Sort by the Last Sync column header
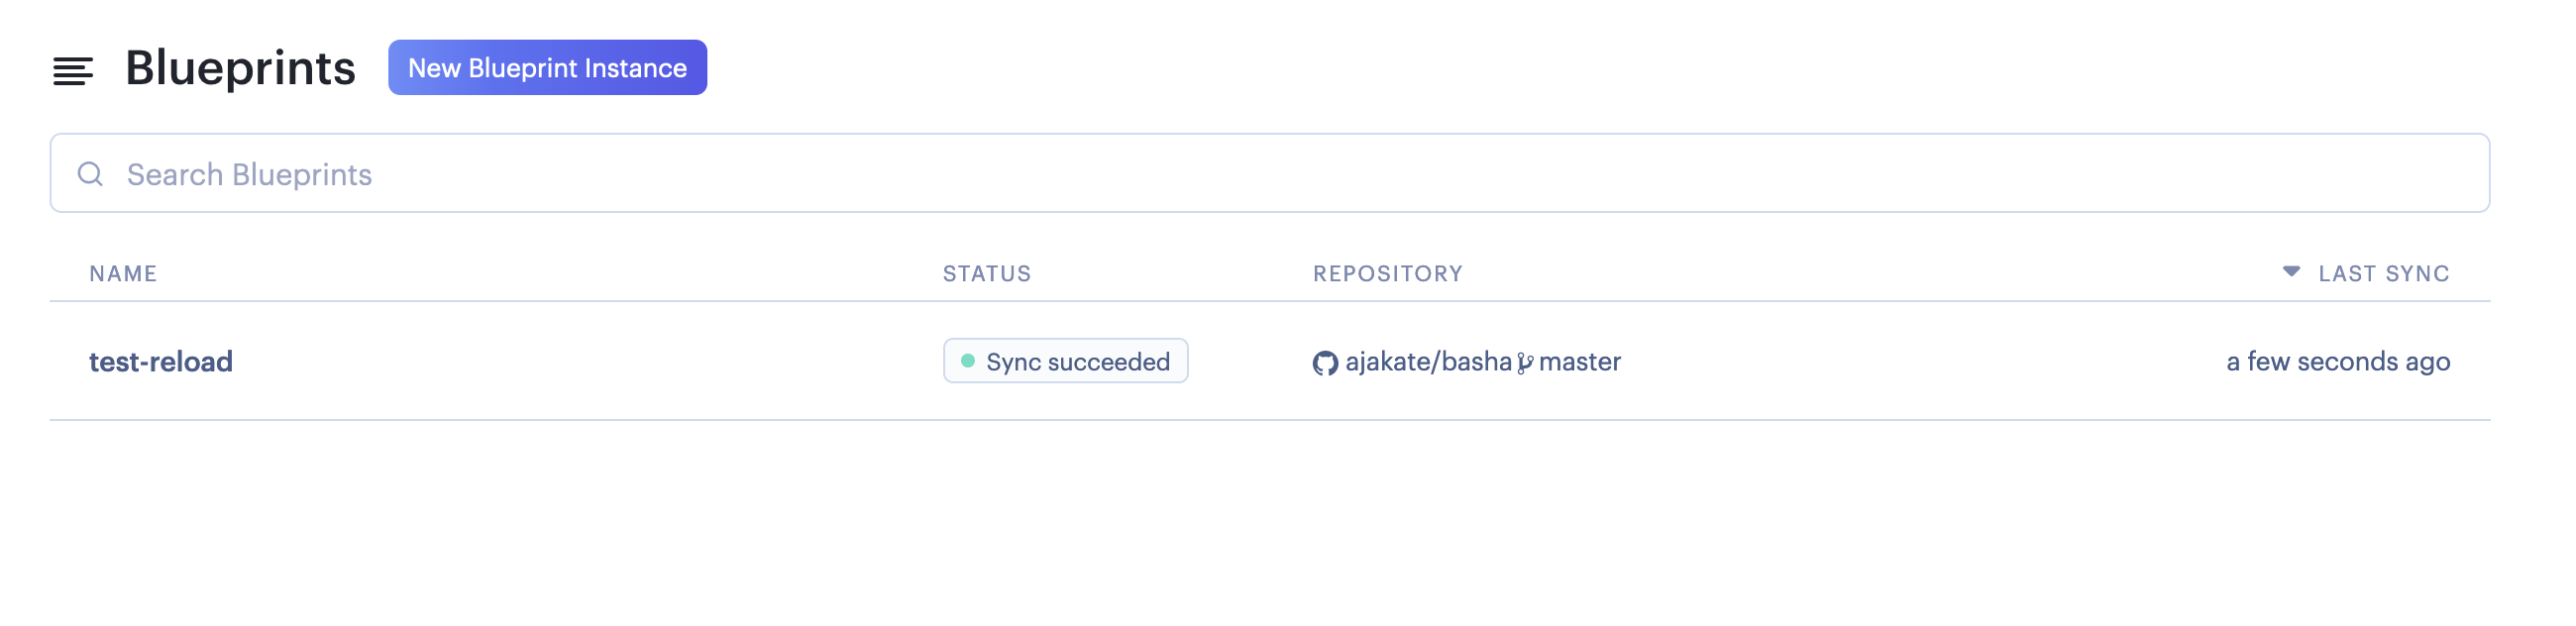 pos(2383,274)
